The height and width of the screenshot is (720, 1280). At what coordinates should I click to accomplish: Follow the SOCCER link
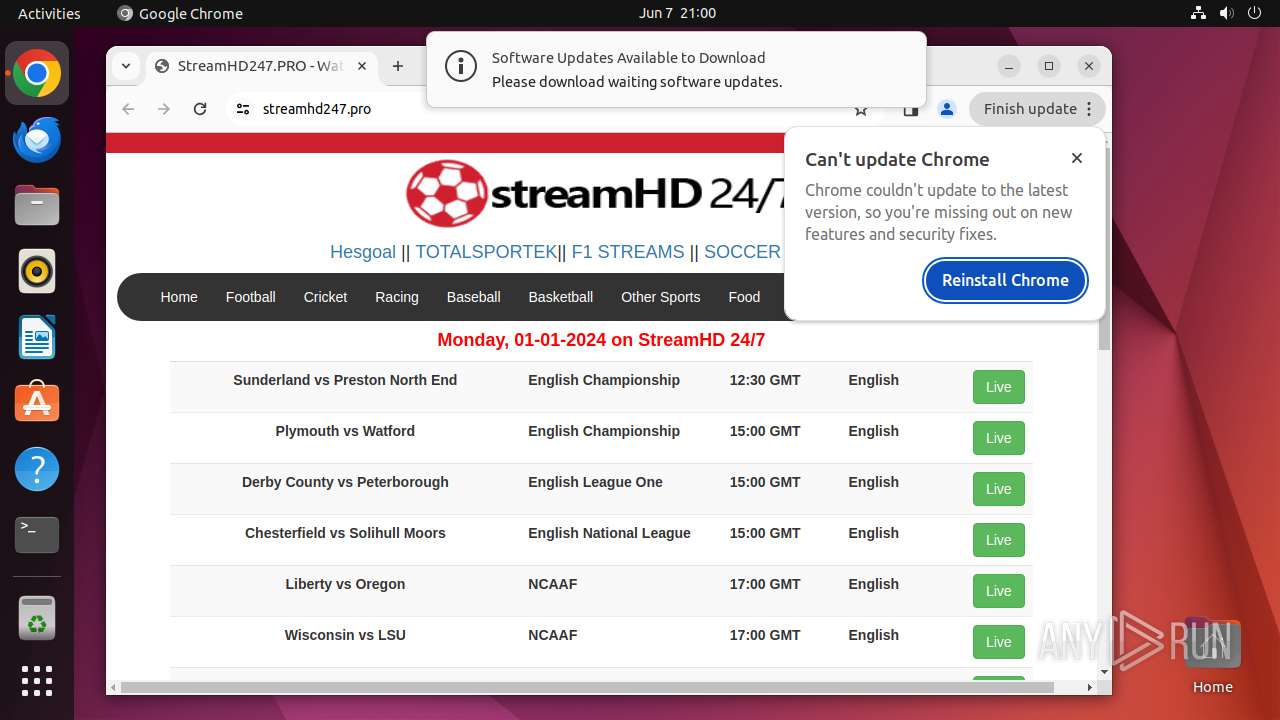tap(742, 252)
